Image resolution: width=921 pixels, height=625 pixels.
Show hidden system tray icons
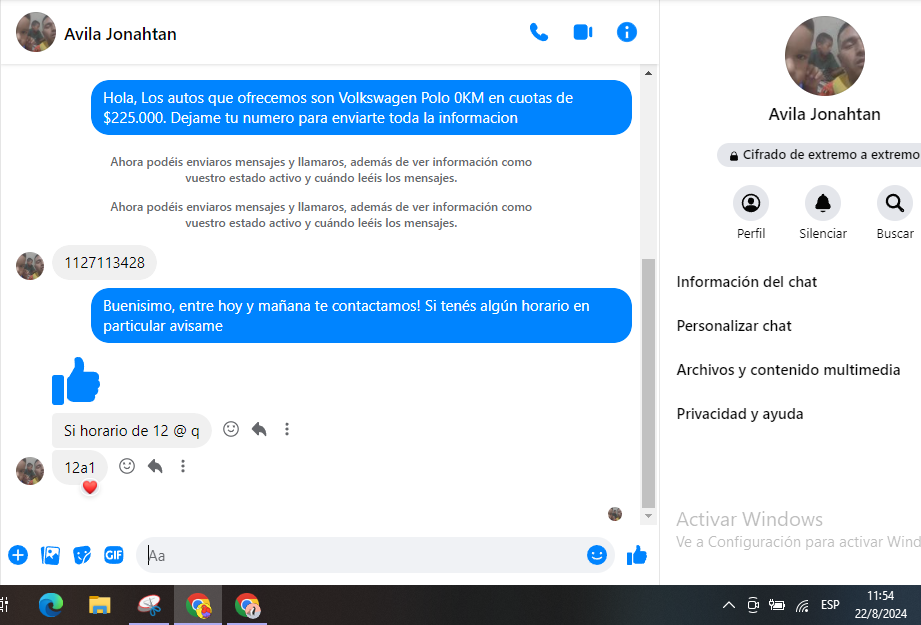coord(728,605)
